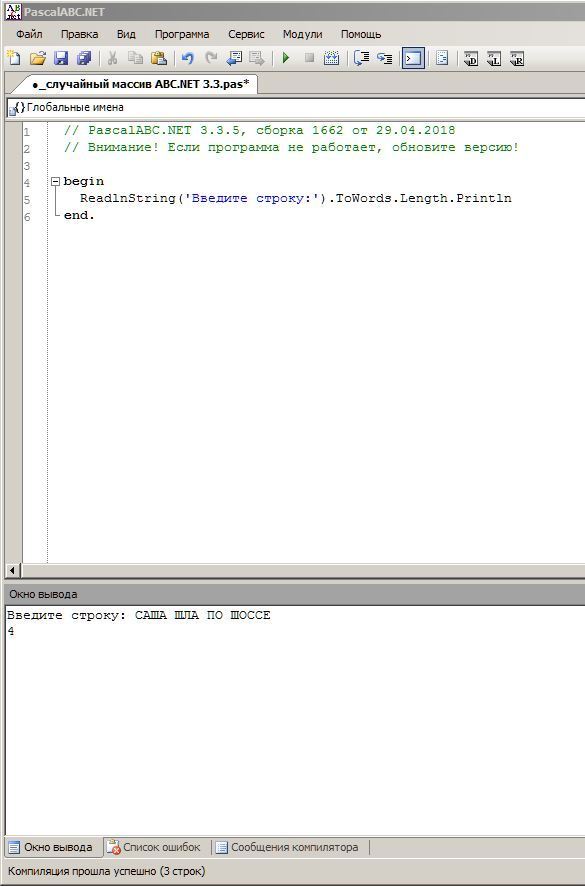The width and height of the screenshot is (585, 886).
Task: Click the open folder toolbar icon
Action: [37, 58]
